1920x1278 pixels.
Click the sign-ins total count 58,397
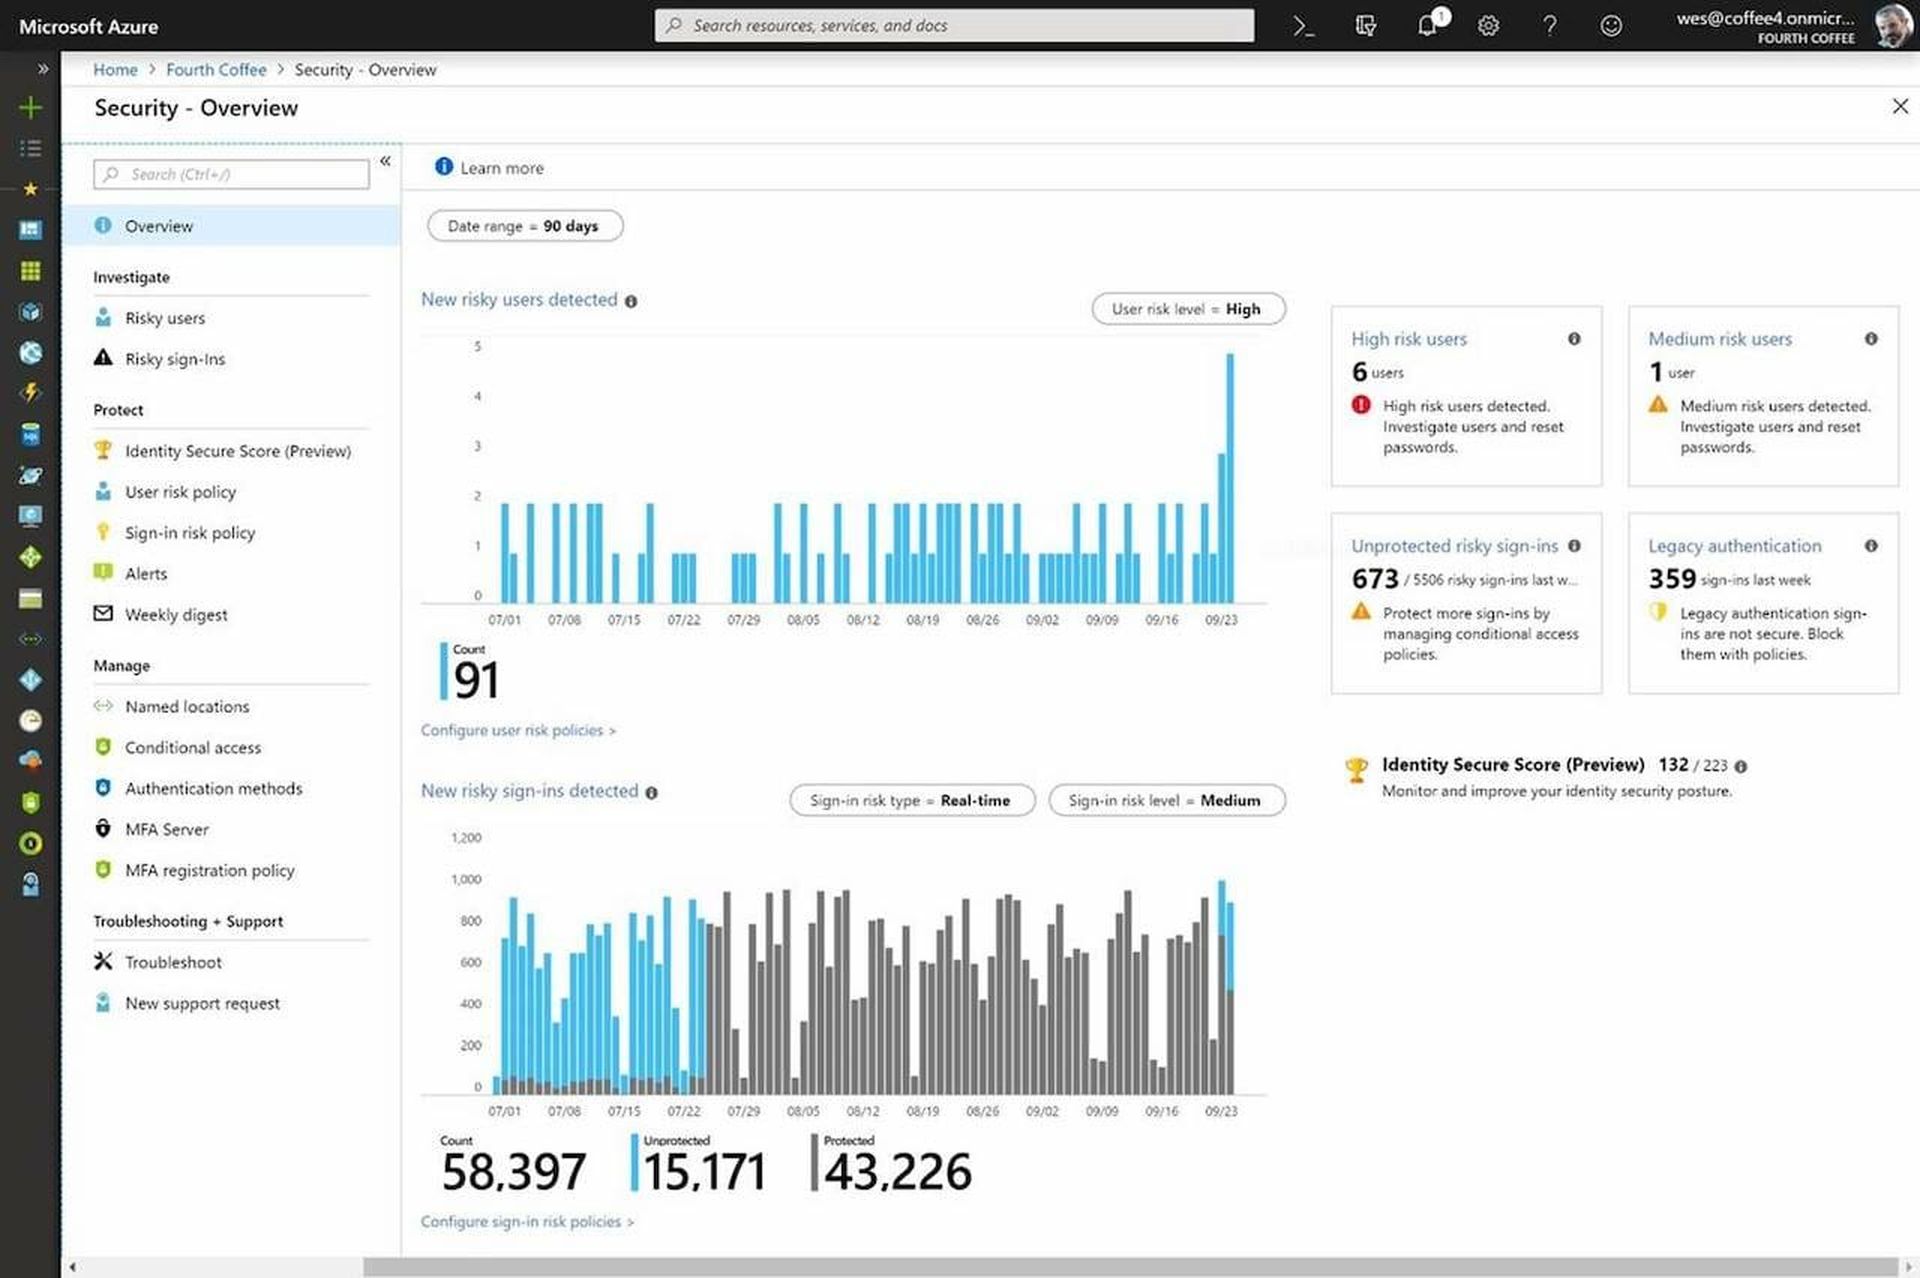[513, 1172]
